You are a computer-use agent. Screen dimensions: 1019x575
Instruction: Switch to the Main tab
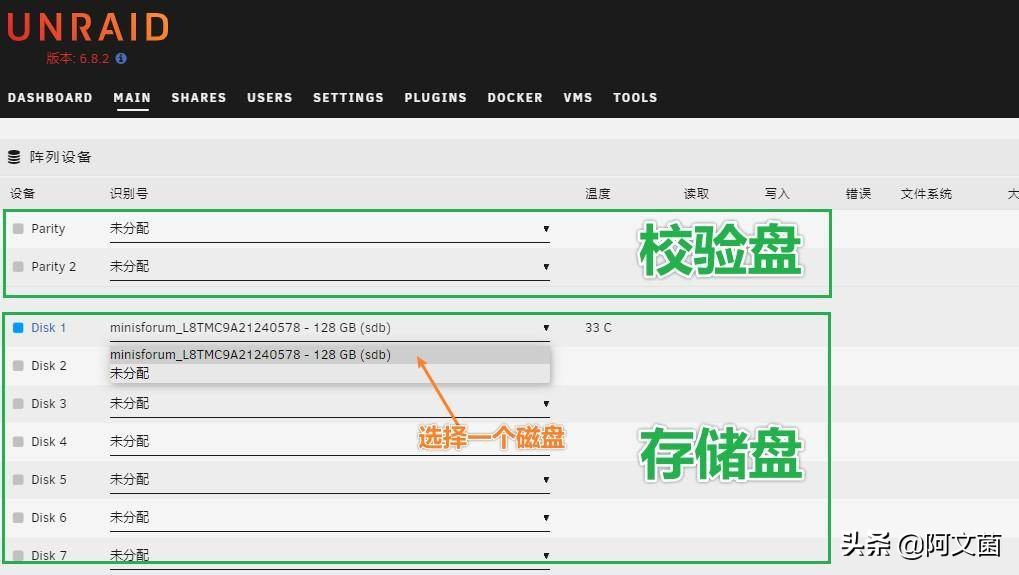coord(132,97)
